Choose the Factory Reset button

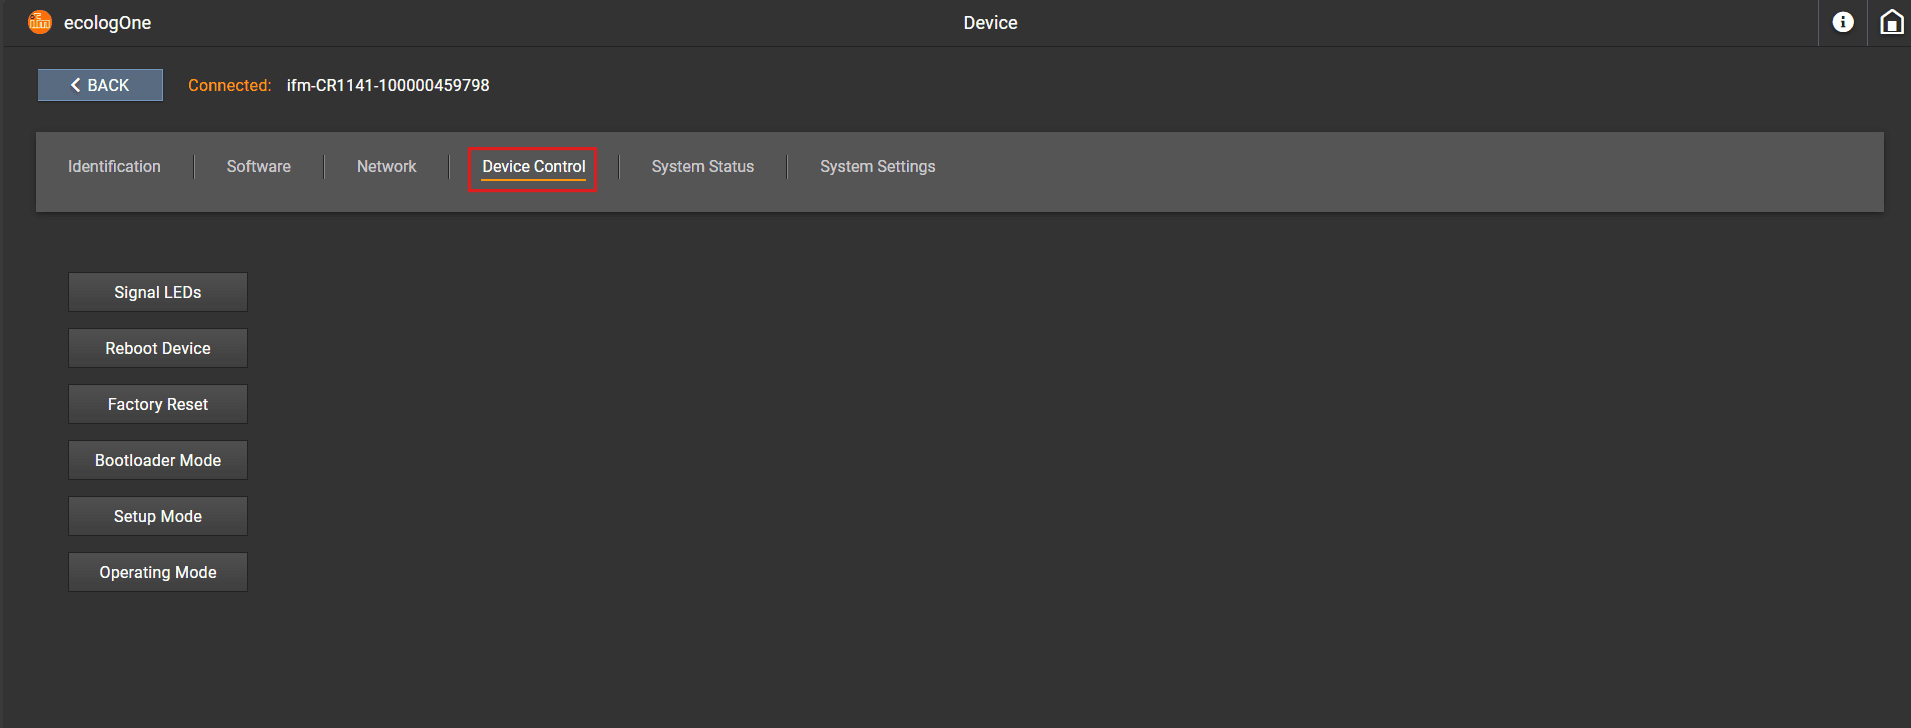click(158, 404)
